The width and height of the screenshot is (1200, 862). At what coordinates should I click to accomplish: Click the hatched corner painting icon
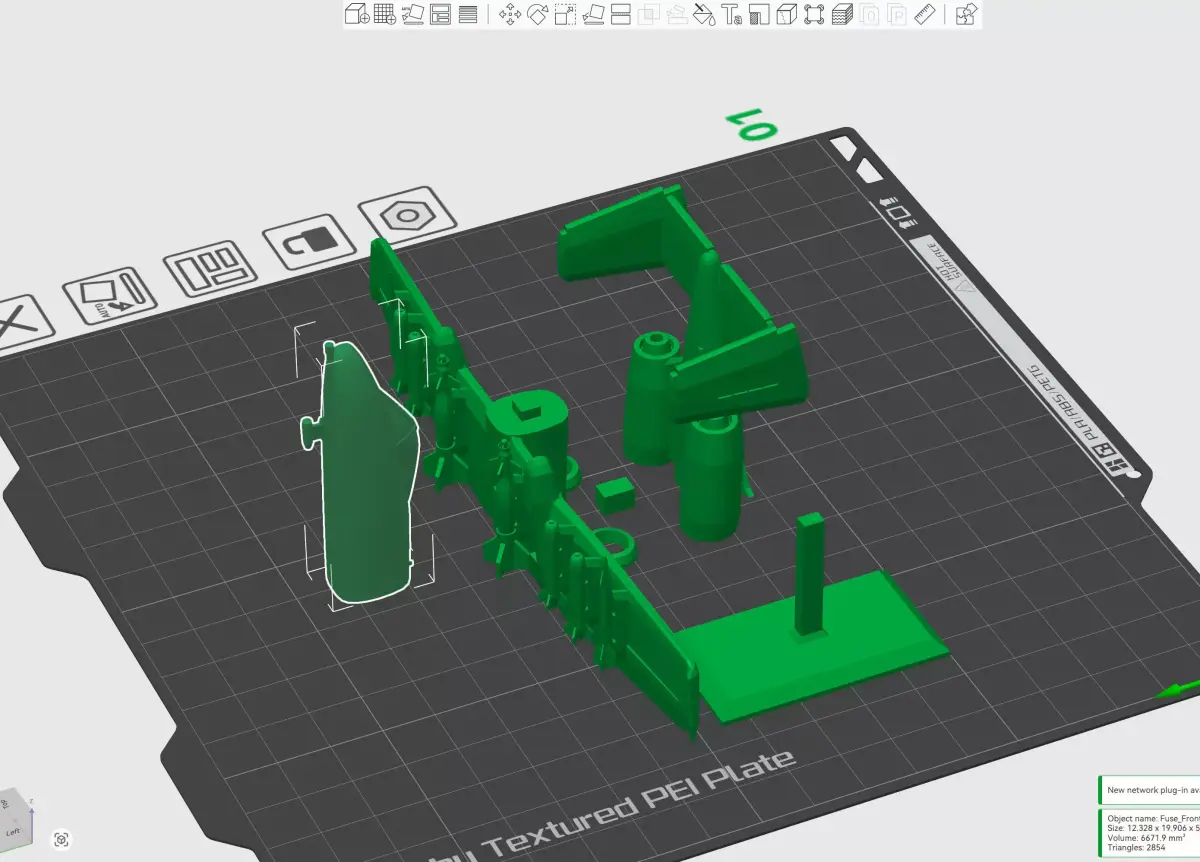point(759,14)
